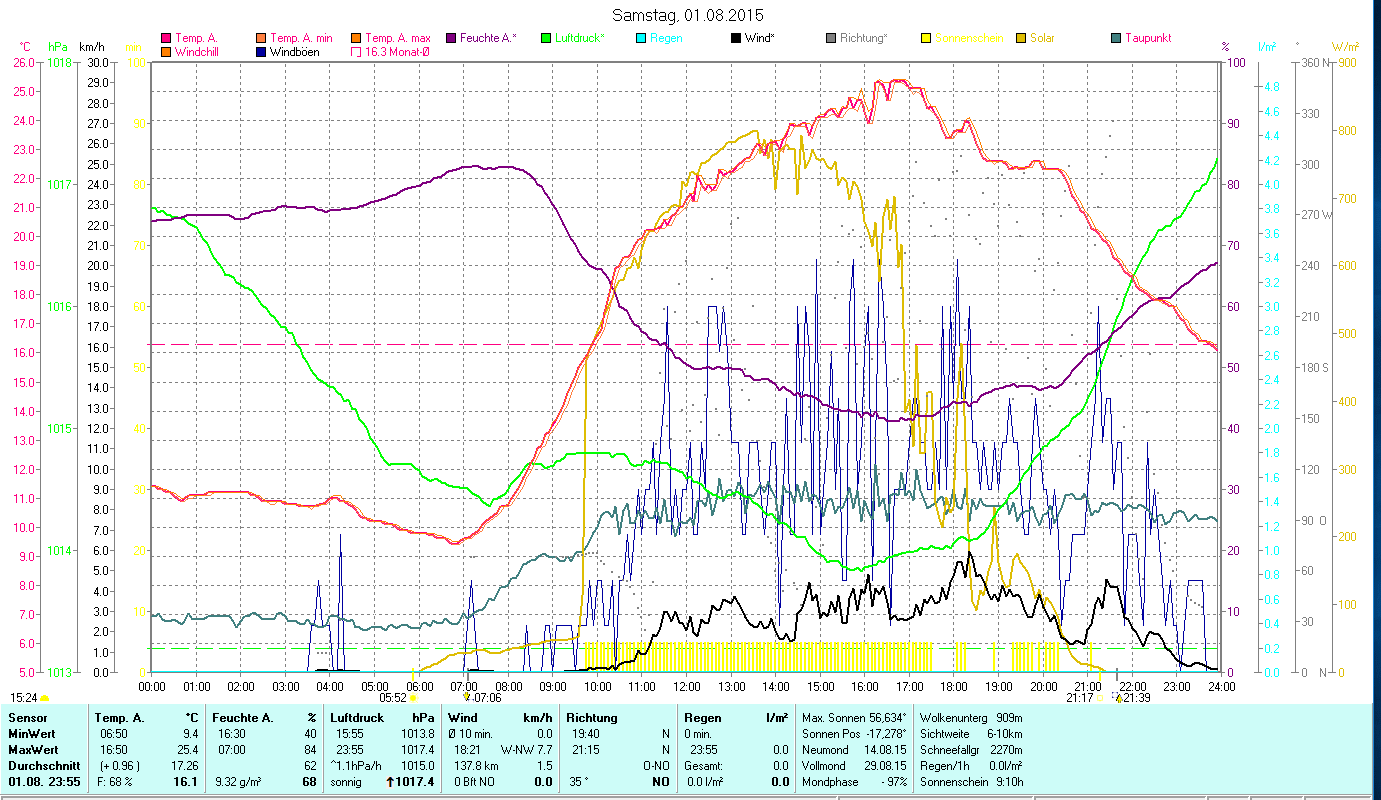The width and height of the screenshot is (1381, 800).
Task: Click the MinWert row label
Action: click(32, 733)
